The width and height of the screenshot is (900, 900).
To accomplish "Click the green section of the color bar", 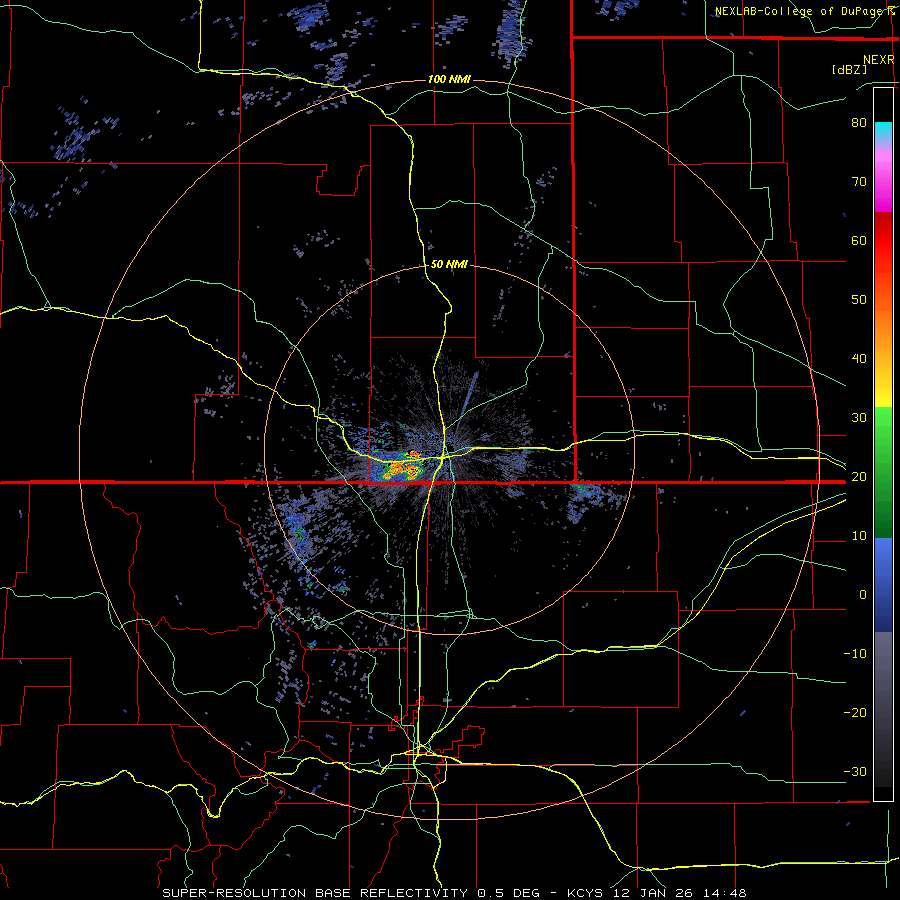I will (x=883, y=472).
